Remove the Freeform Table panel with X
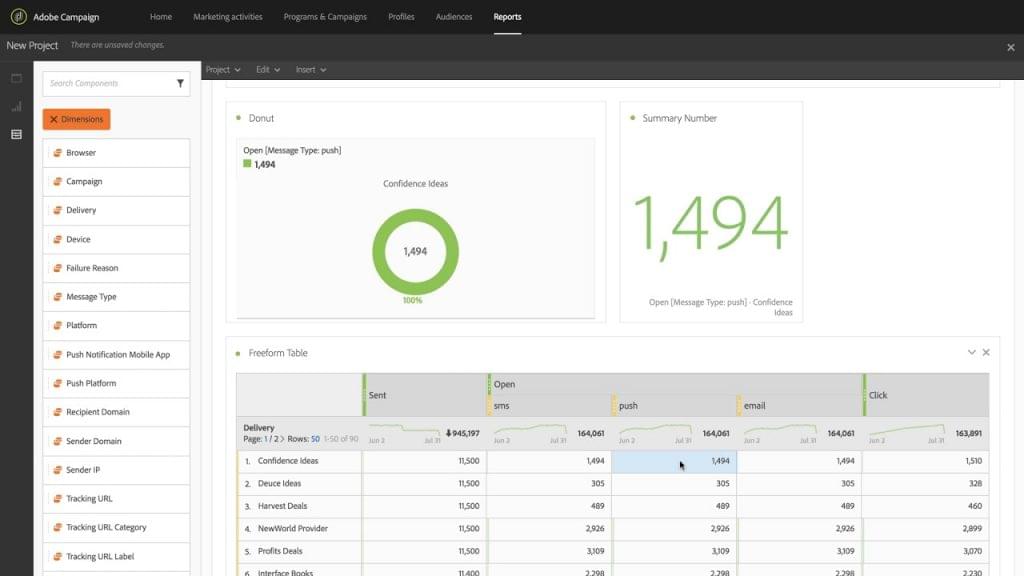The image size is (1024, 576). [x=986, y=353]
